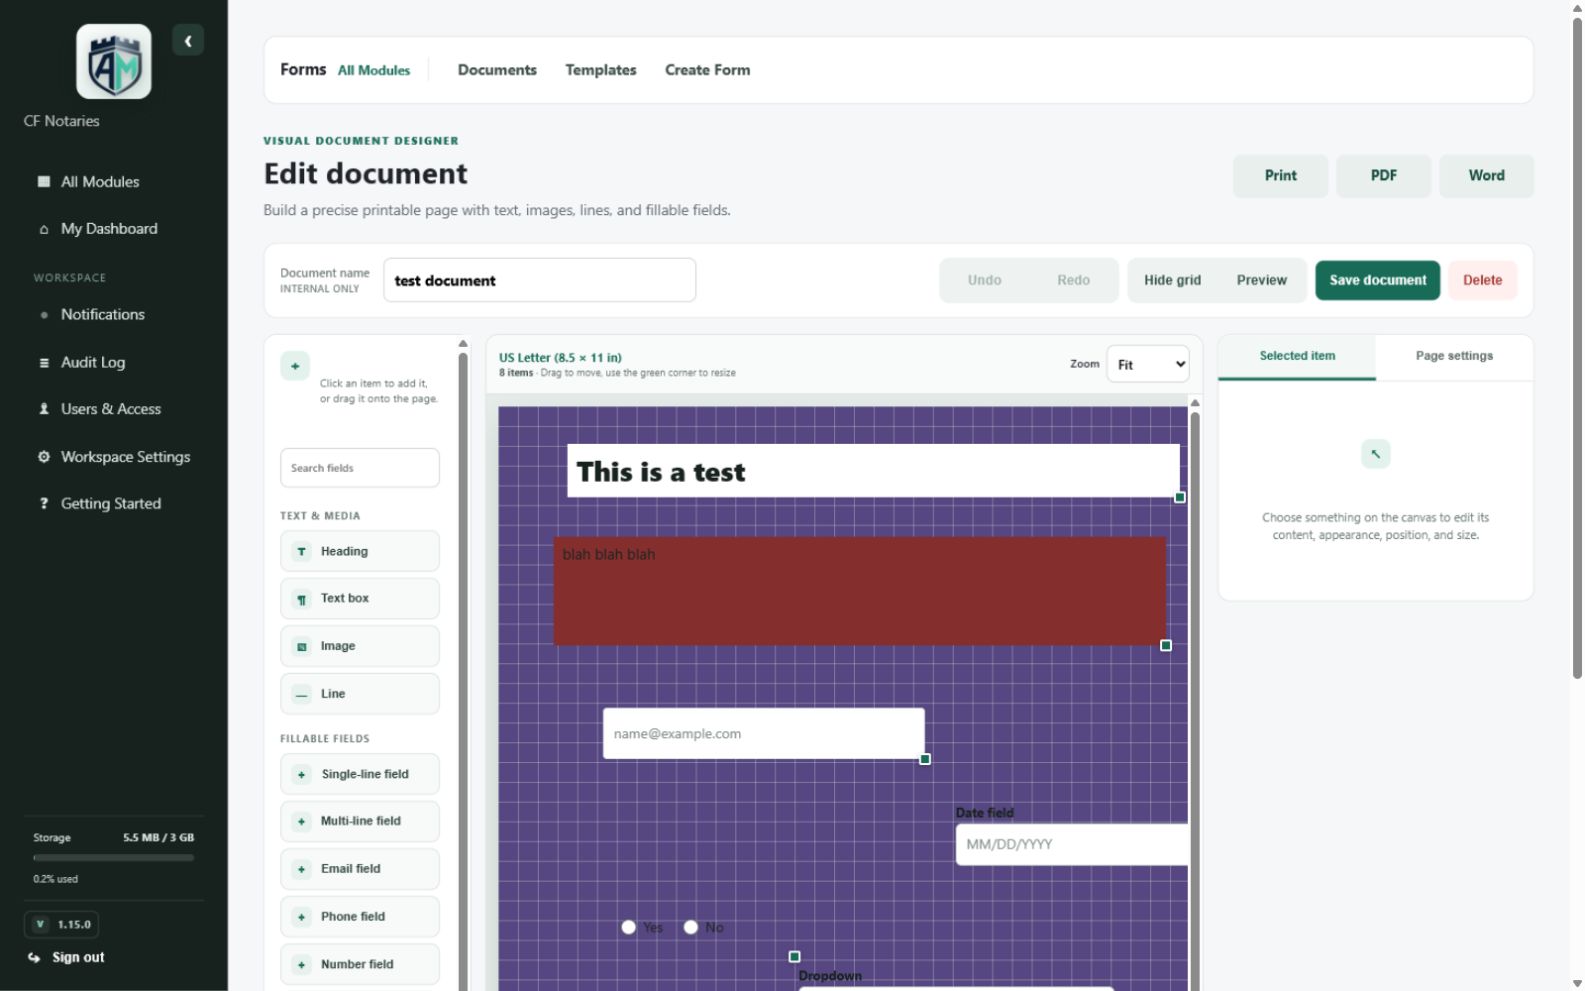Click the Undo button

[x=984, y=281]
